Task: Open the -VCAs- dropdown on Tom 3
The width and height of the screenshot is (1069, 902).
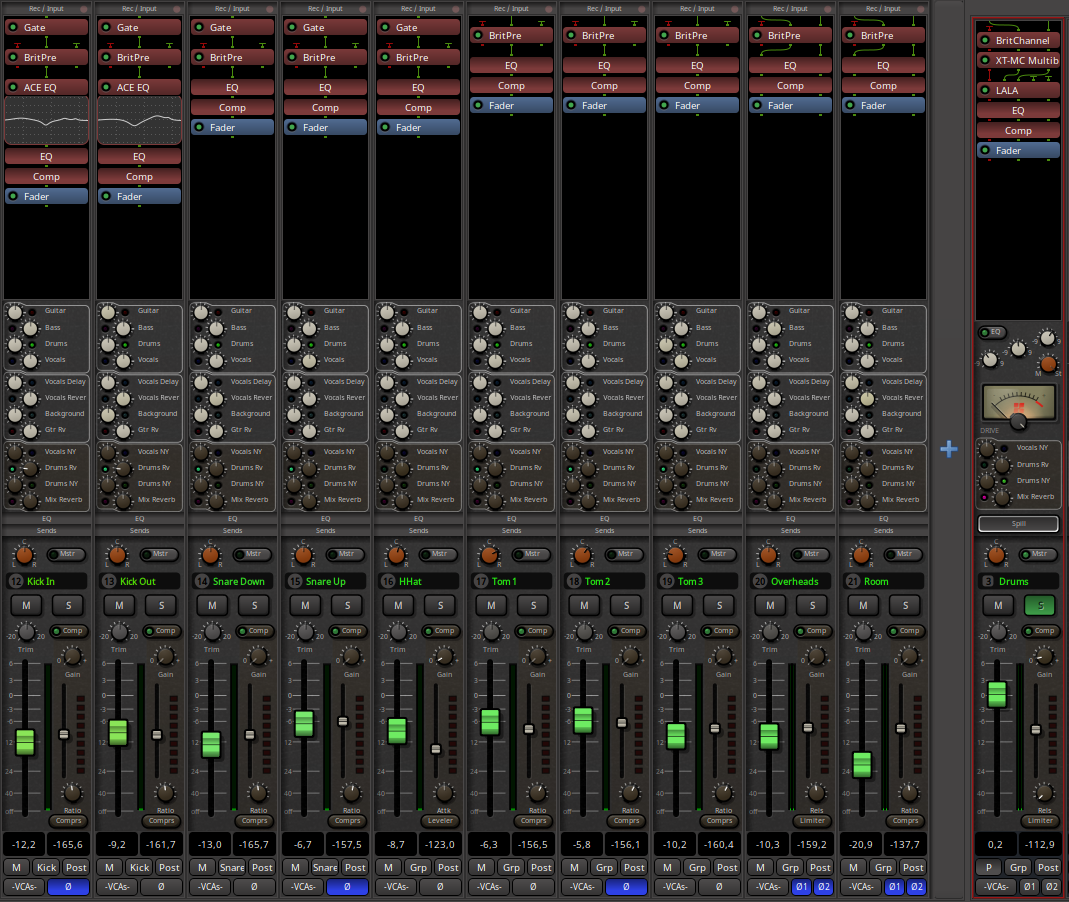Action: click(x=674, y=887)
